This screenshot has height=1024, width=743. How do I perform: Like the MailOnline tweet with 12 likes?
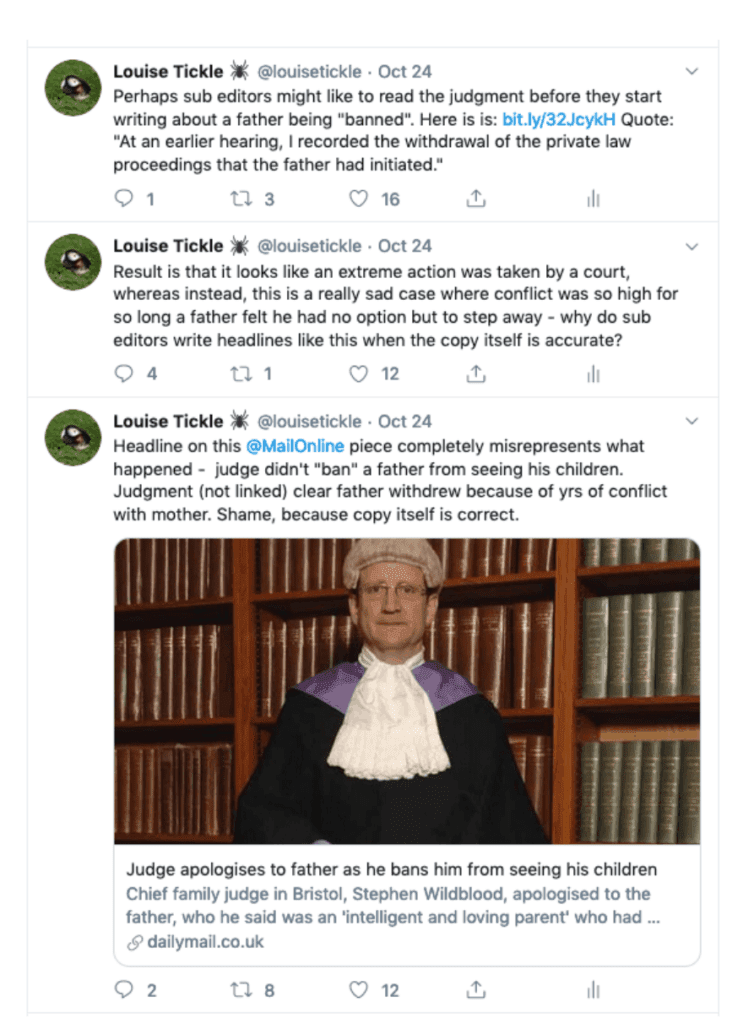[x=358, y=990]
